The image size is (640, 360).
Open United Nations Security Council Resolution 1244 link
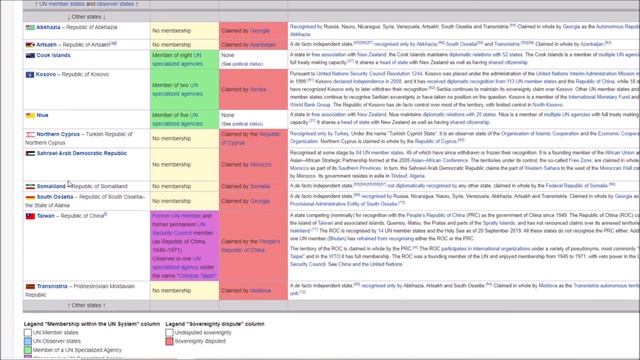(369, 74)
